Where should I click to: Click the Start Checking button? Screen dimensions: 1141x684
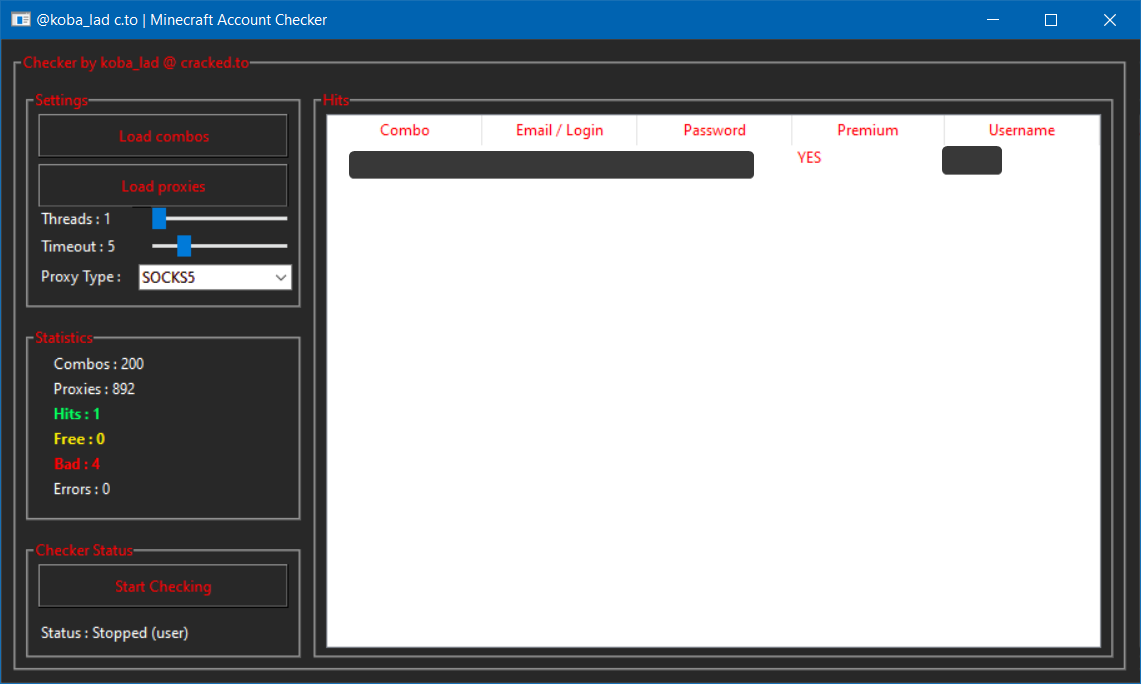(x=163, y=586)
